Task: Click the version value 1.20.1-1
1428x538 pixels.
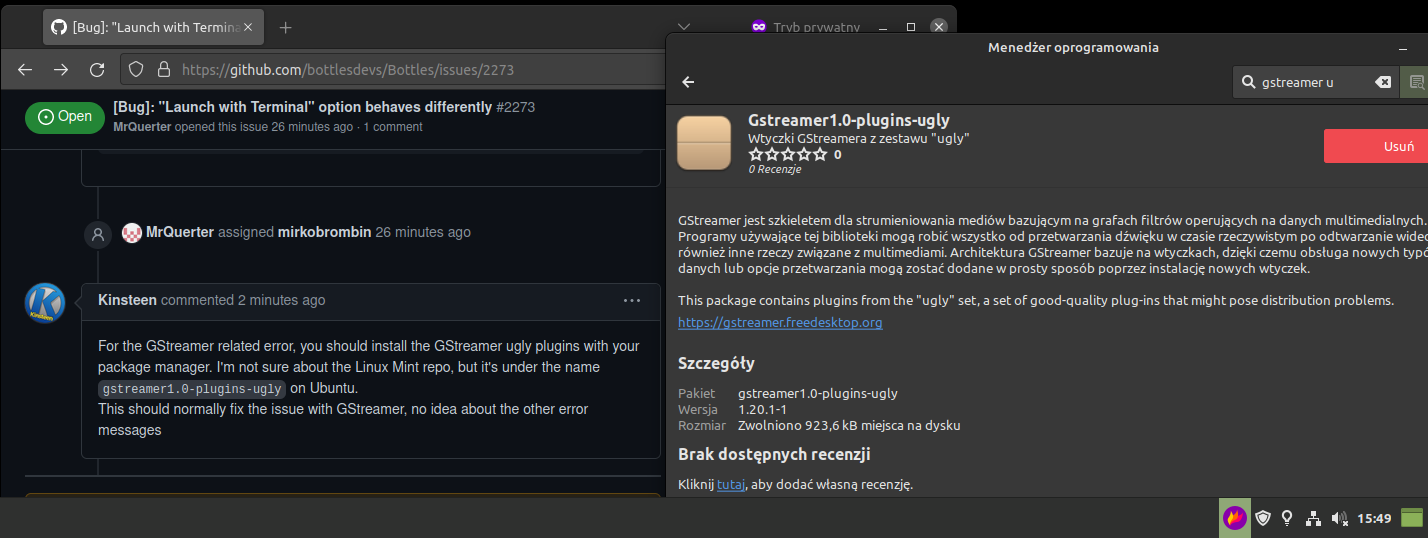Action: 764,409
